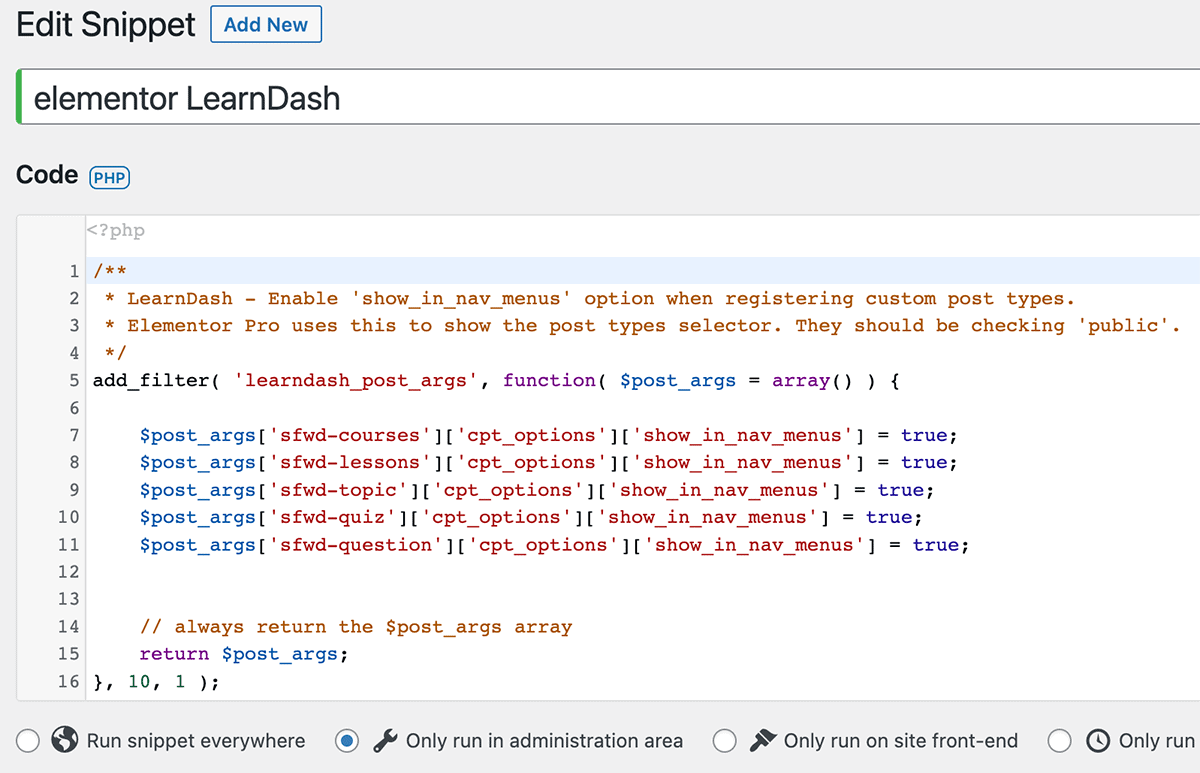Select the Run snippet everywhere radio button

click(x=28, y=741)
